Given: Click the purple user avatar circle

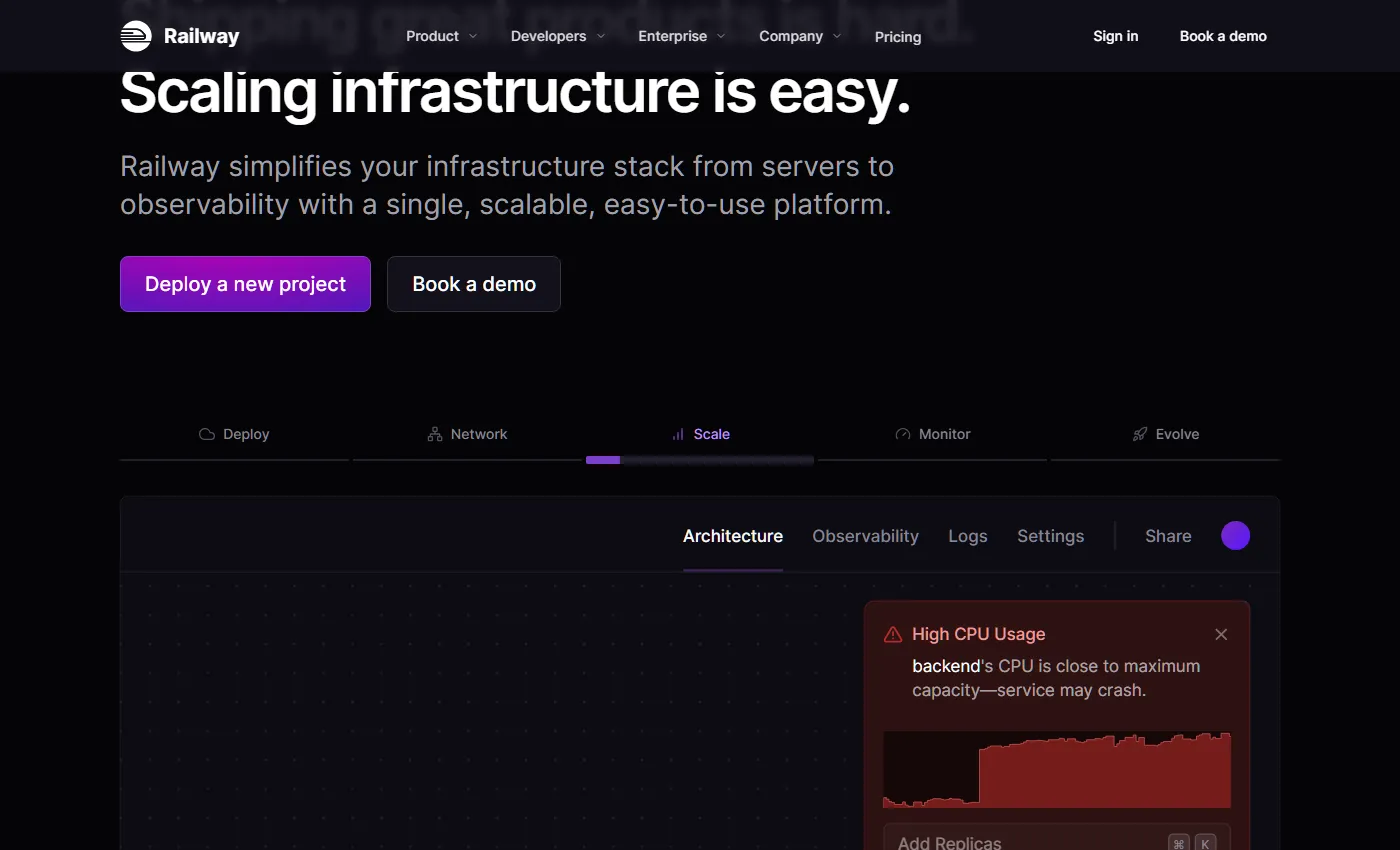Looking at the screenshot, I should point(1235,536).
